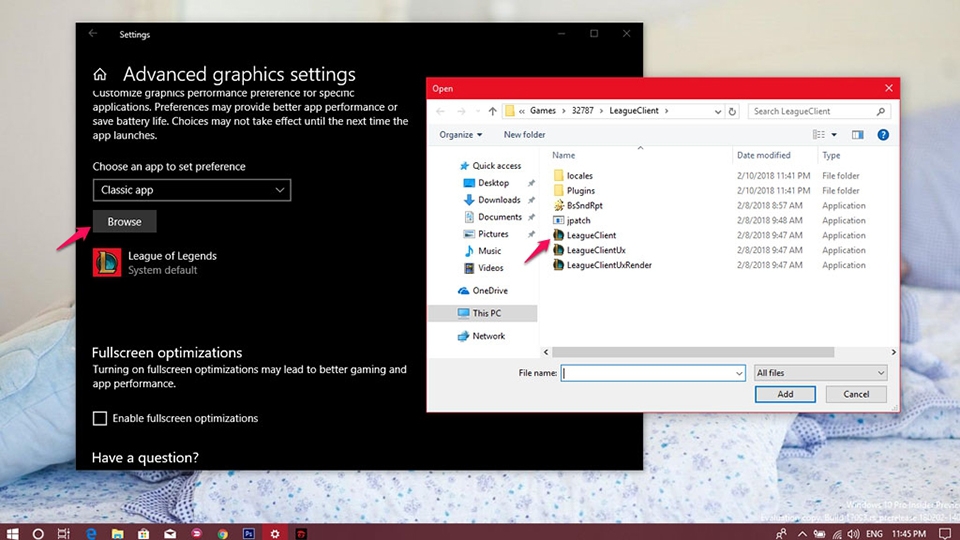This screenshot has height=540, width=960.
Task: Enable fullscreen optimizations checkbox
Action: tap(100, 418)
